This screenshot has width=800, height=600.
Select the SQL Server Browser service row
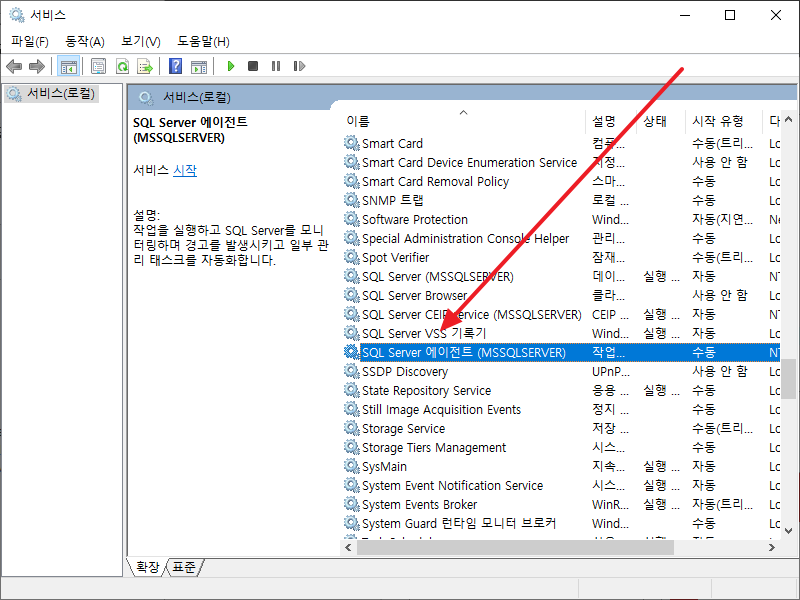(414, 295)
